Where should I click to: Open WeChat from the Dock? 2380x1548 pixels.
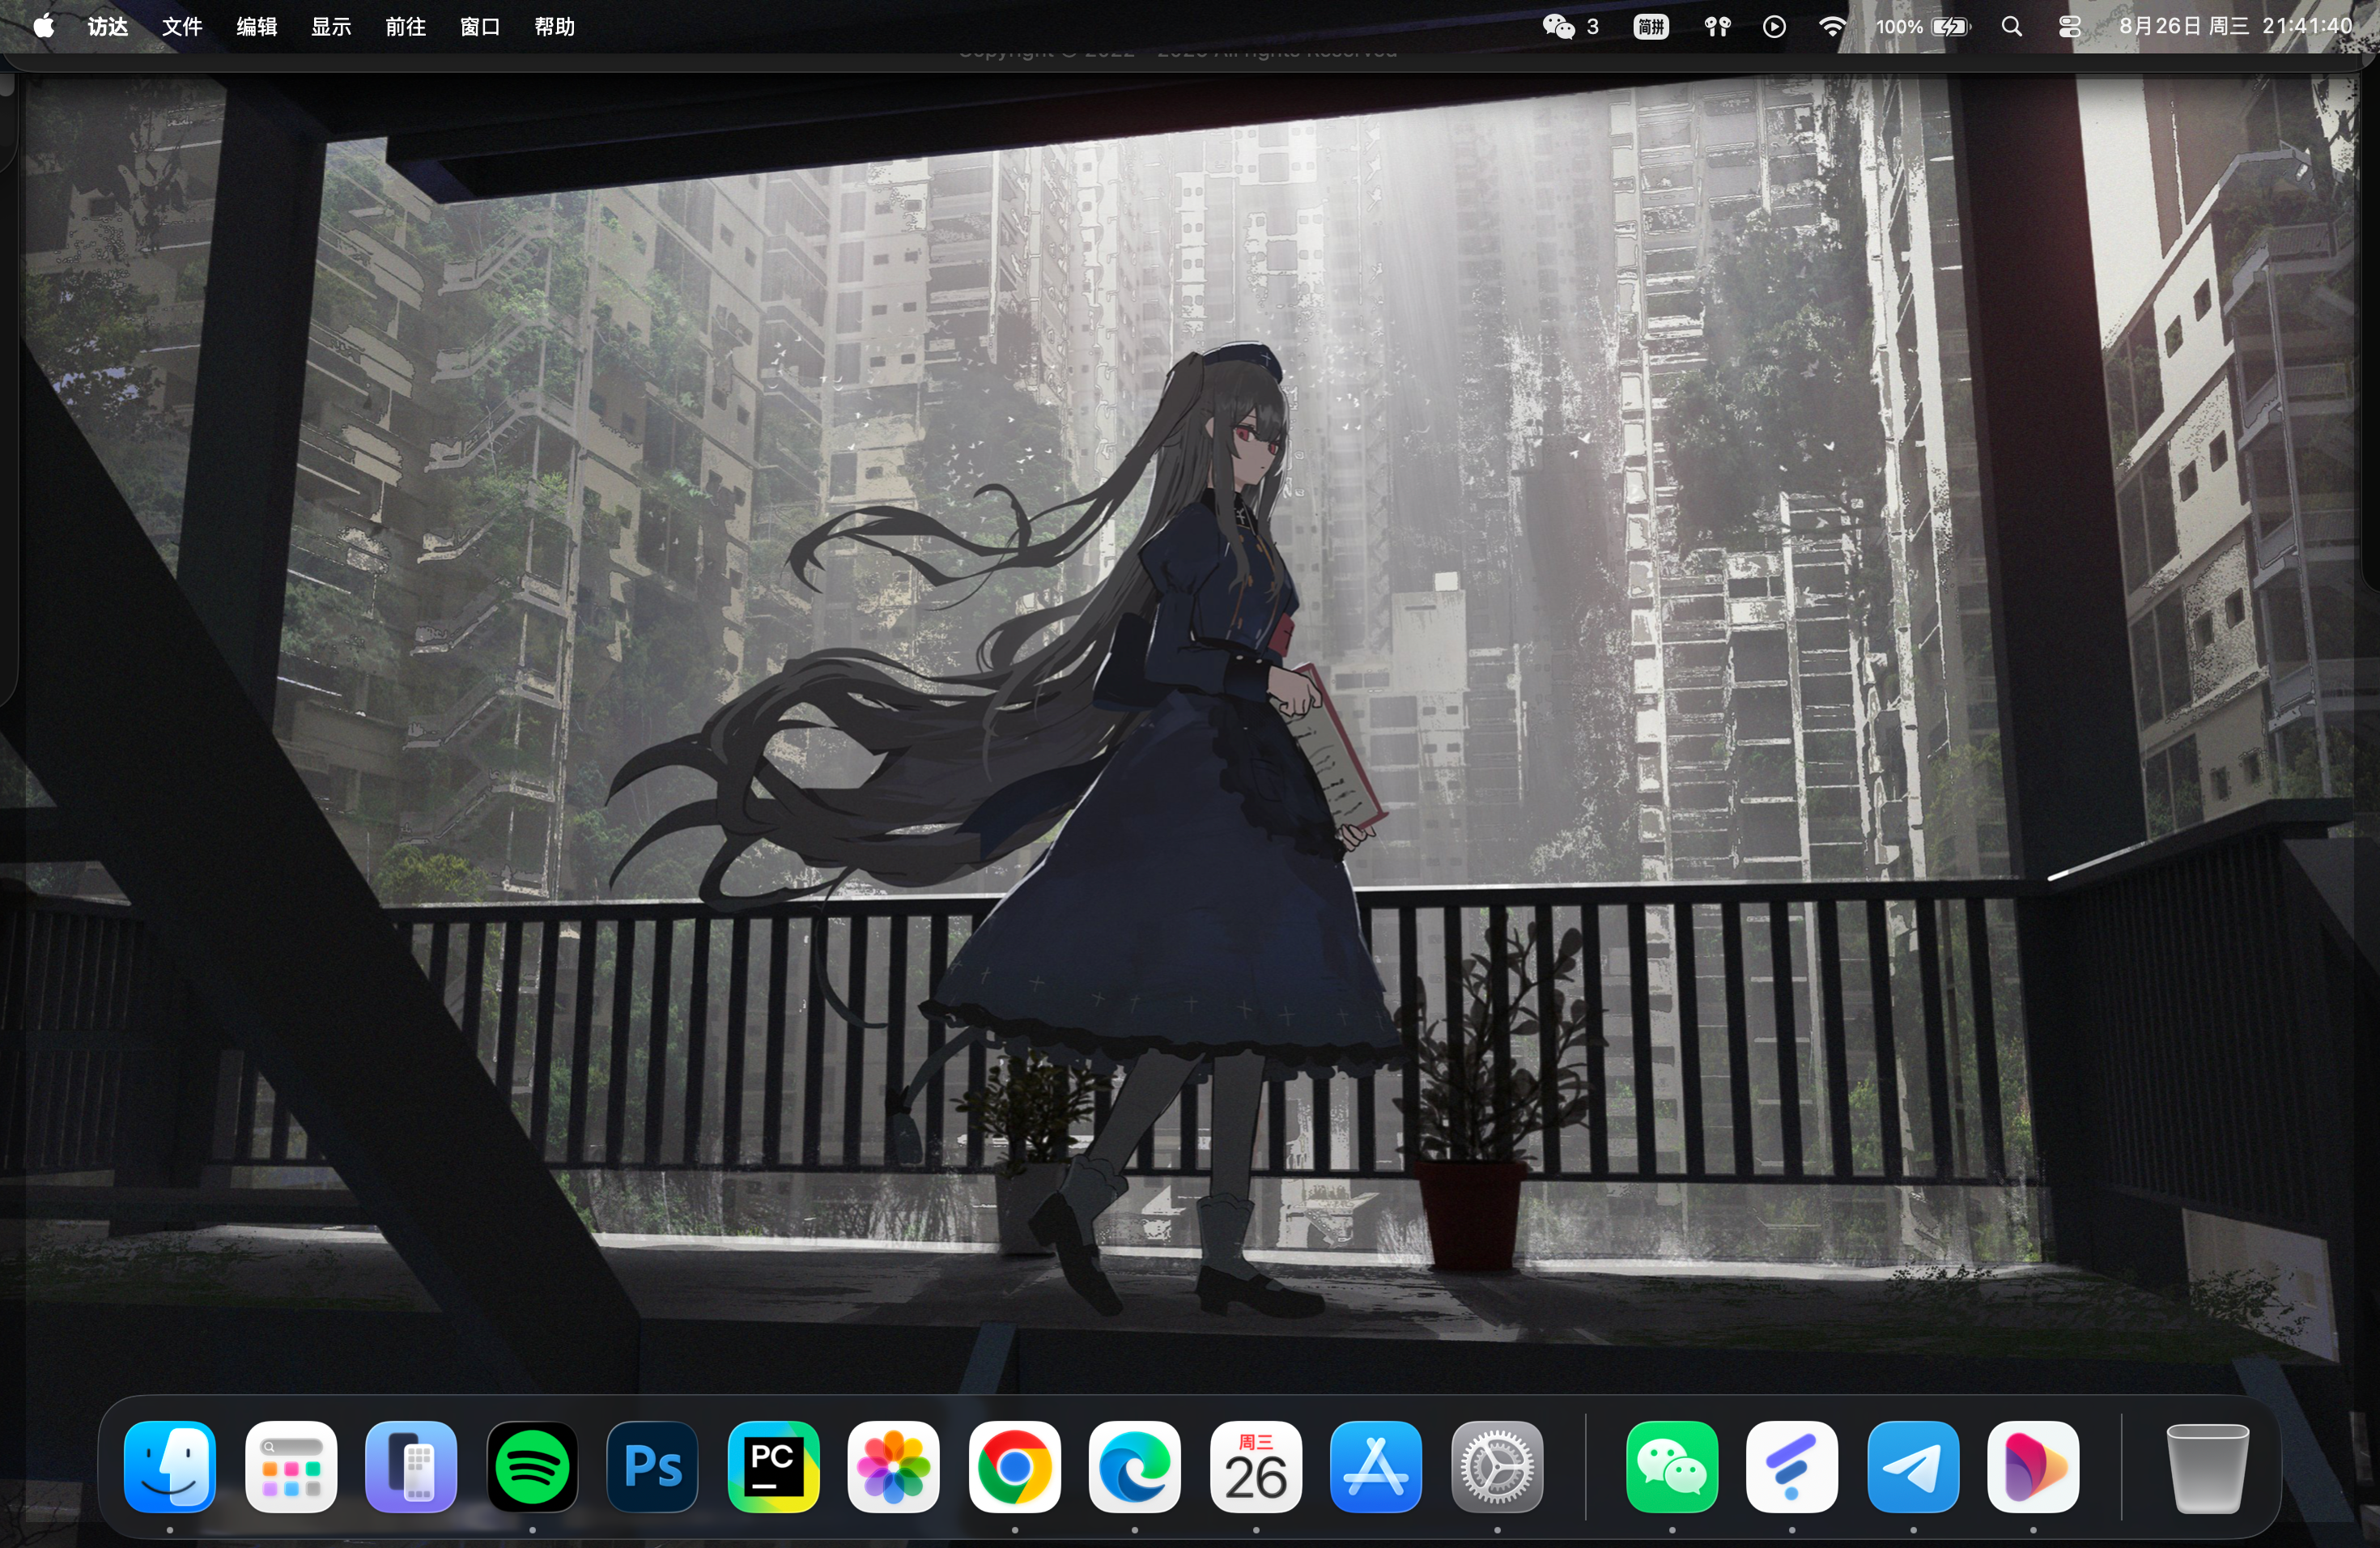click(1672, 1466)
